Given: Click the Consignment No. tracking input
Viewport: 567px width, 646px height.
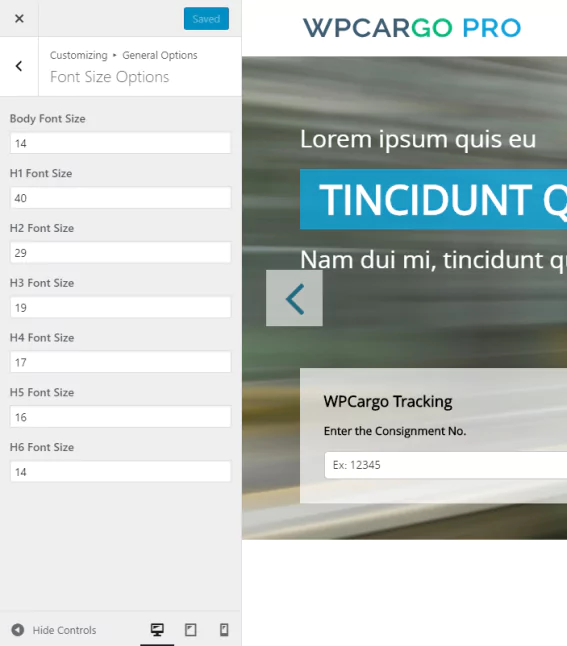Looking at the screenshot, I should [446, 465].
